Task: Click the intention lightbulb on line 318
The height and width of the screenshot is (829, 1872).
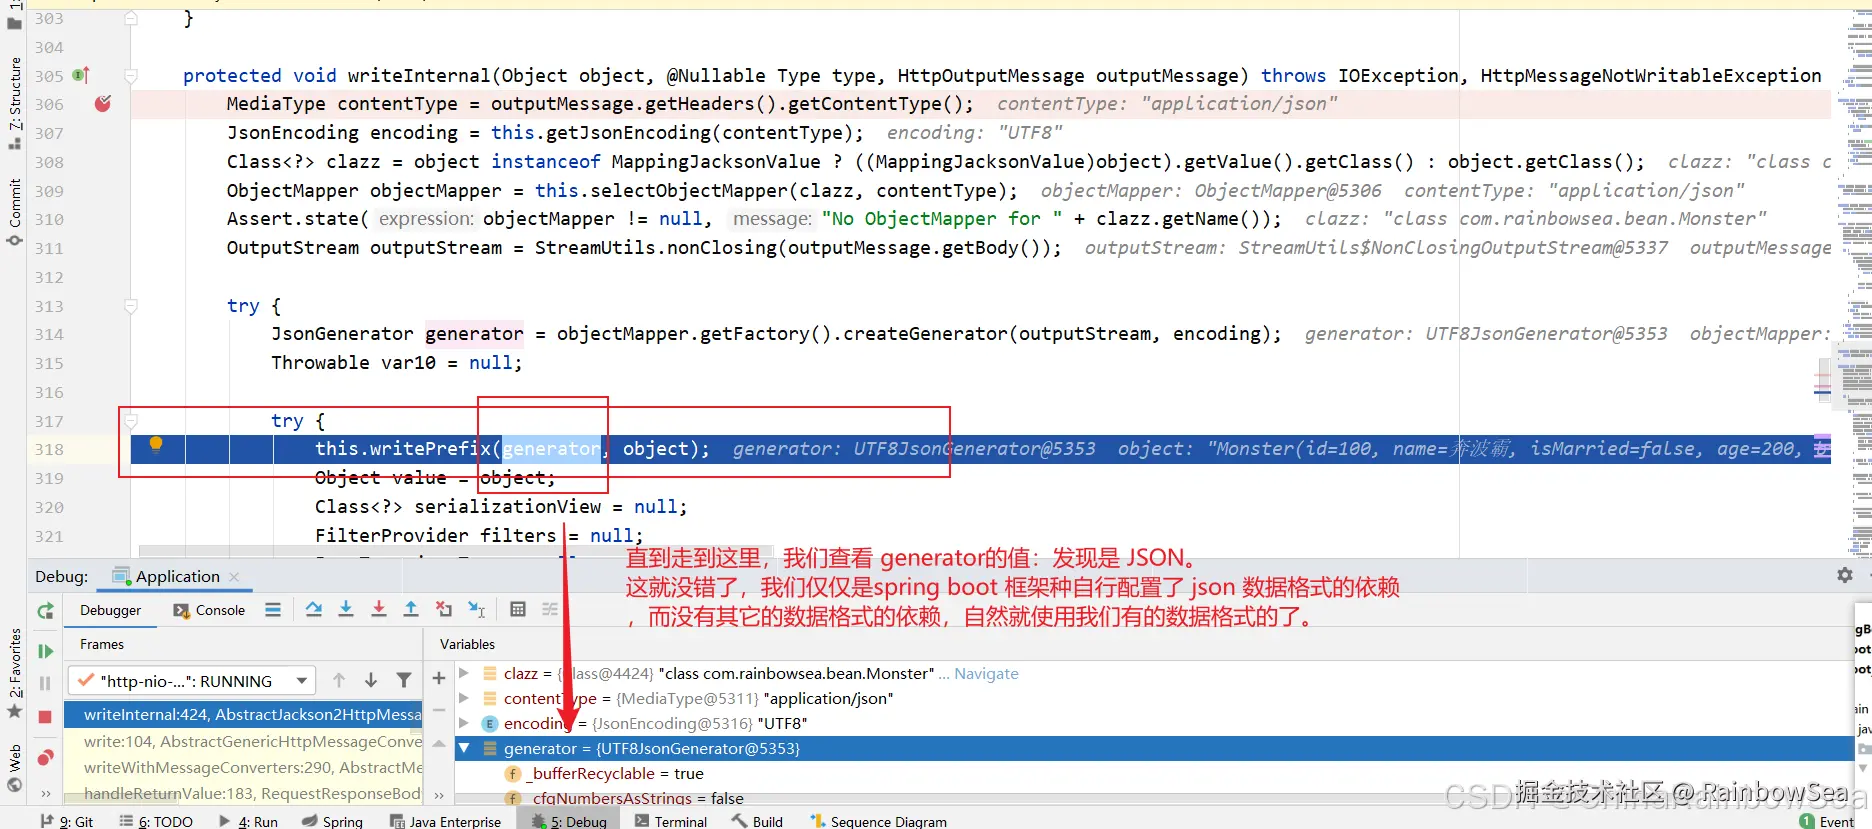Action: pos(156,445)
